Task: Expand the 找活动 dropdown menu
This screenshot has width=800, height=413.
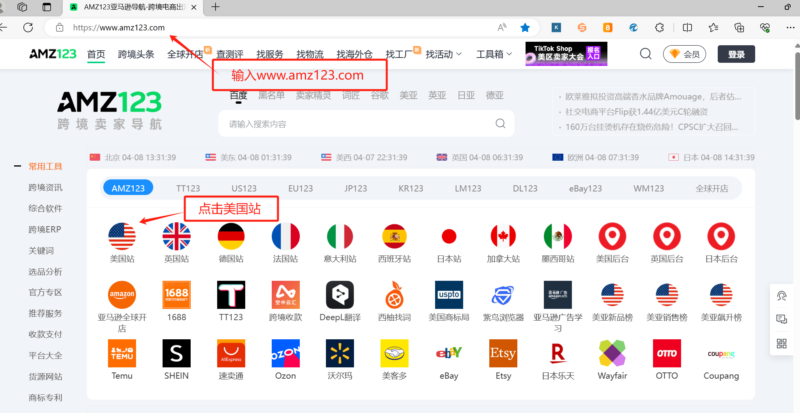Action: coord(444,54)
